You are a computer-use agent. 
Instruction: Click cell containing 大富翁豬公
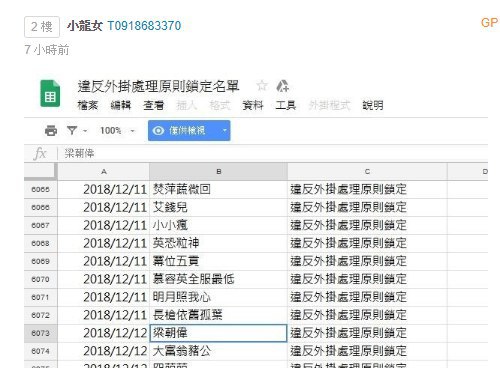[219, 351]
